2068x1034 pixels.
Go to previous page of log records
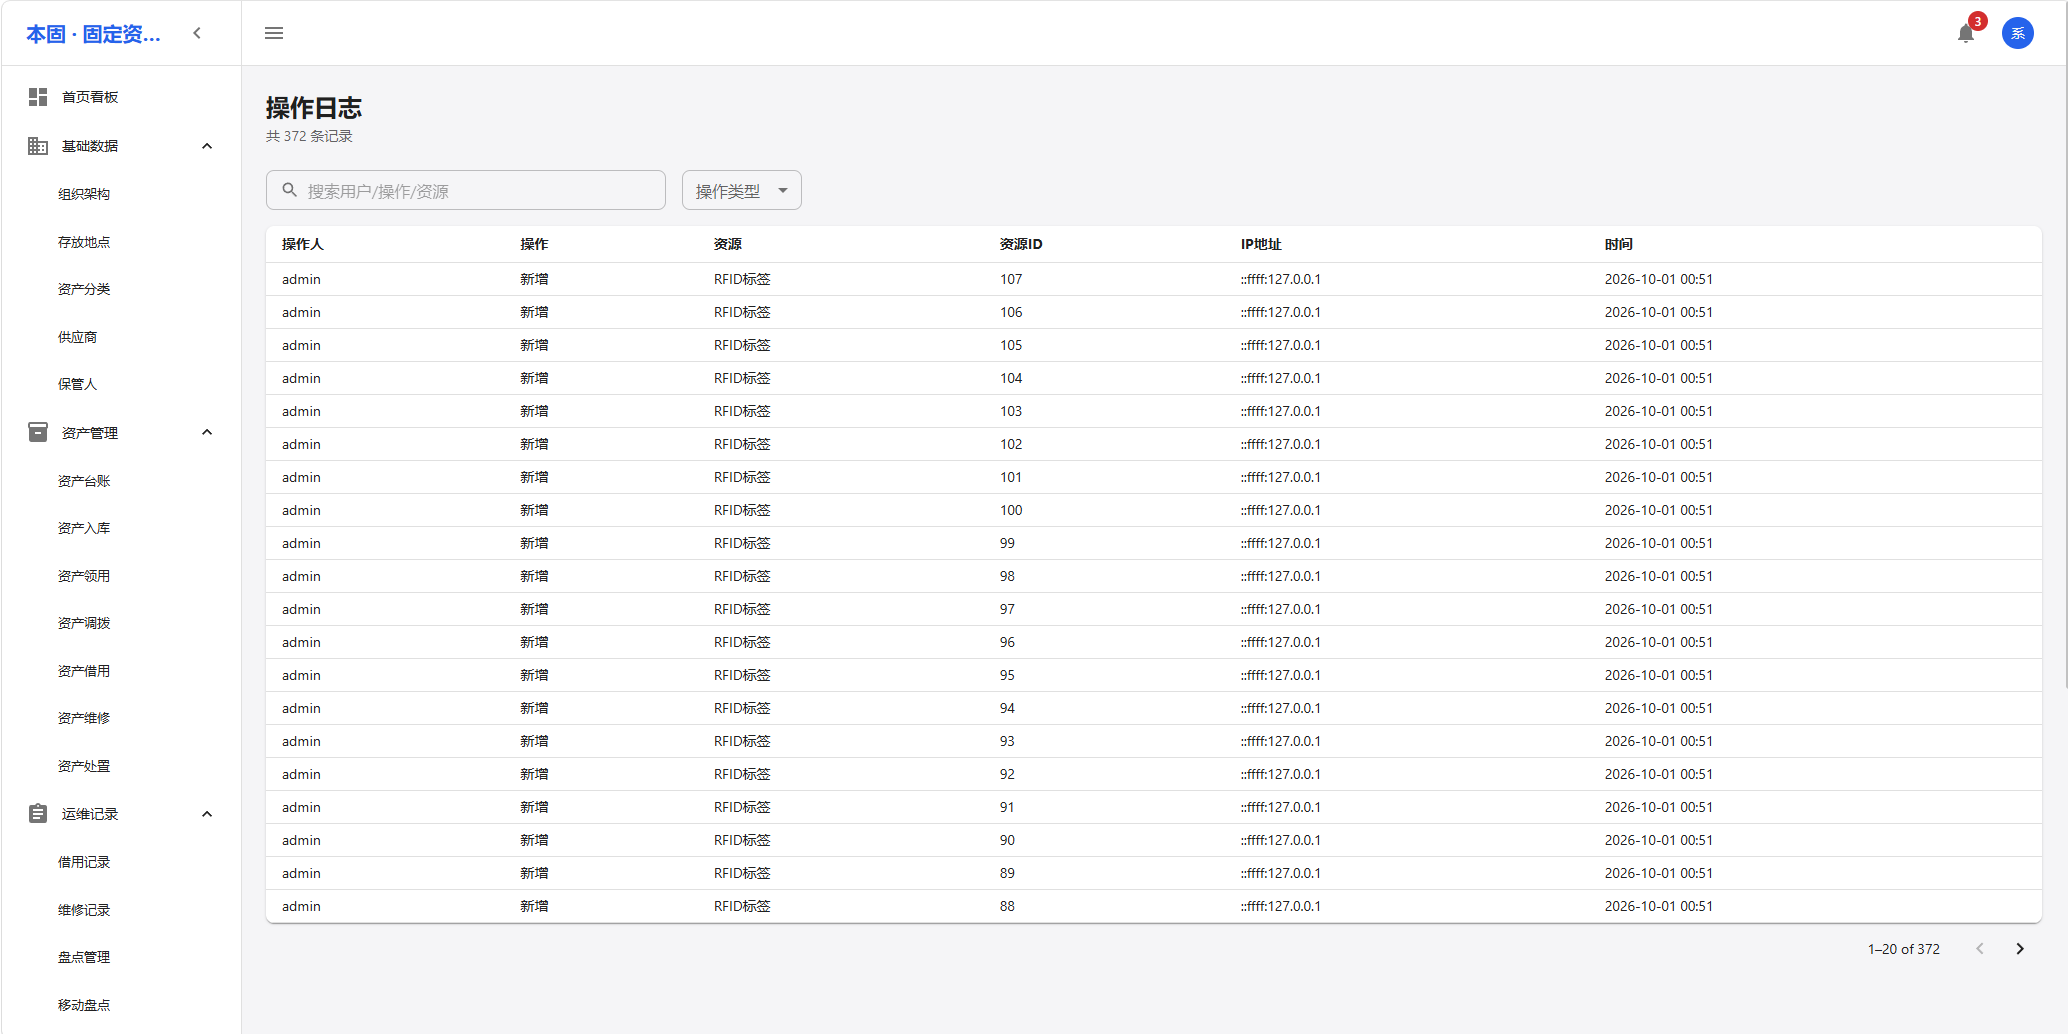pos(1980,949)
